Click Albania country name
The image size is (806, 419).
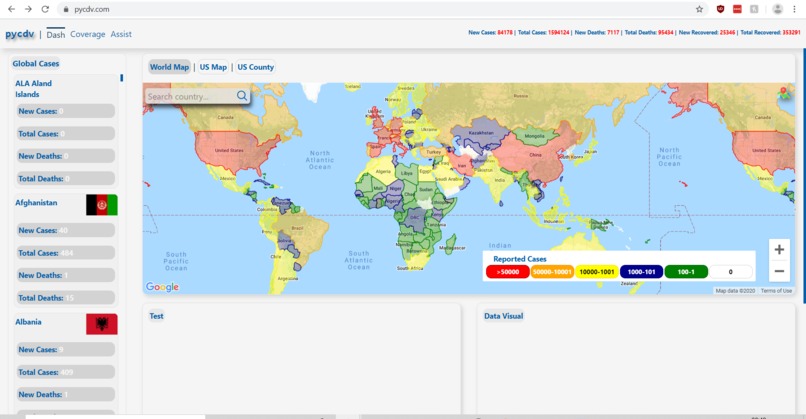28,322
